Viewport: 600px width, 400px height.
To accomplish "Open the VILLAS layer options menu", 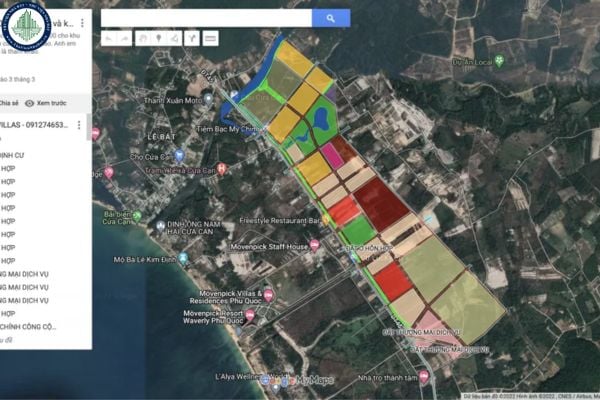I will [x=80, y=125].
